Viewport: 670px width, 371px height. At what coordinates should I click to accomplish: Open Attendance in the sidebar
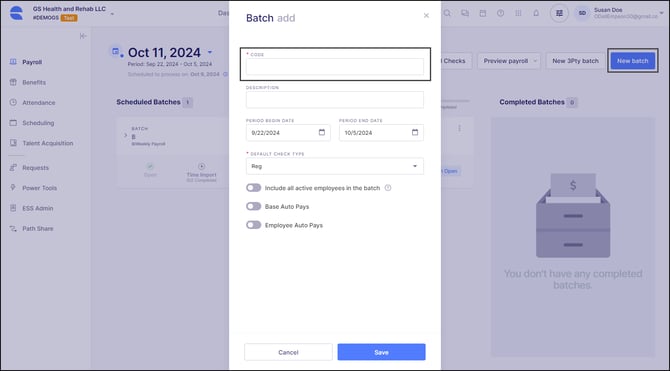(x=38, y=103)
